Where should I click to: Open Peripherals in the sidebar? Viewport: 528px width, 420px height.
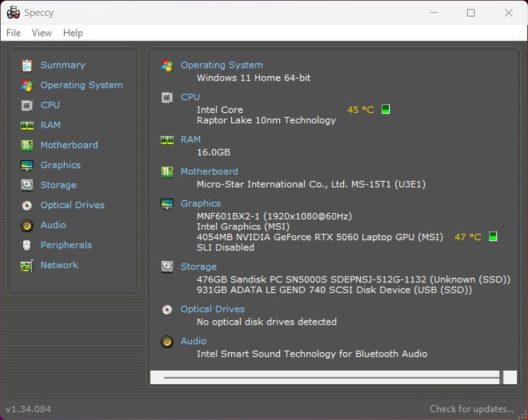(66, 245)
